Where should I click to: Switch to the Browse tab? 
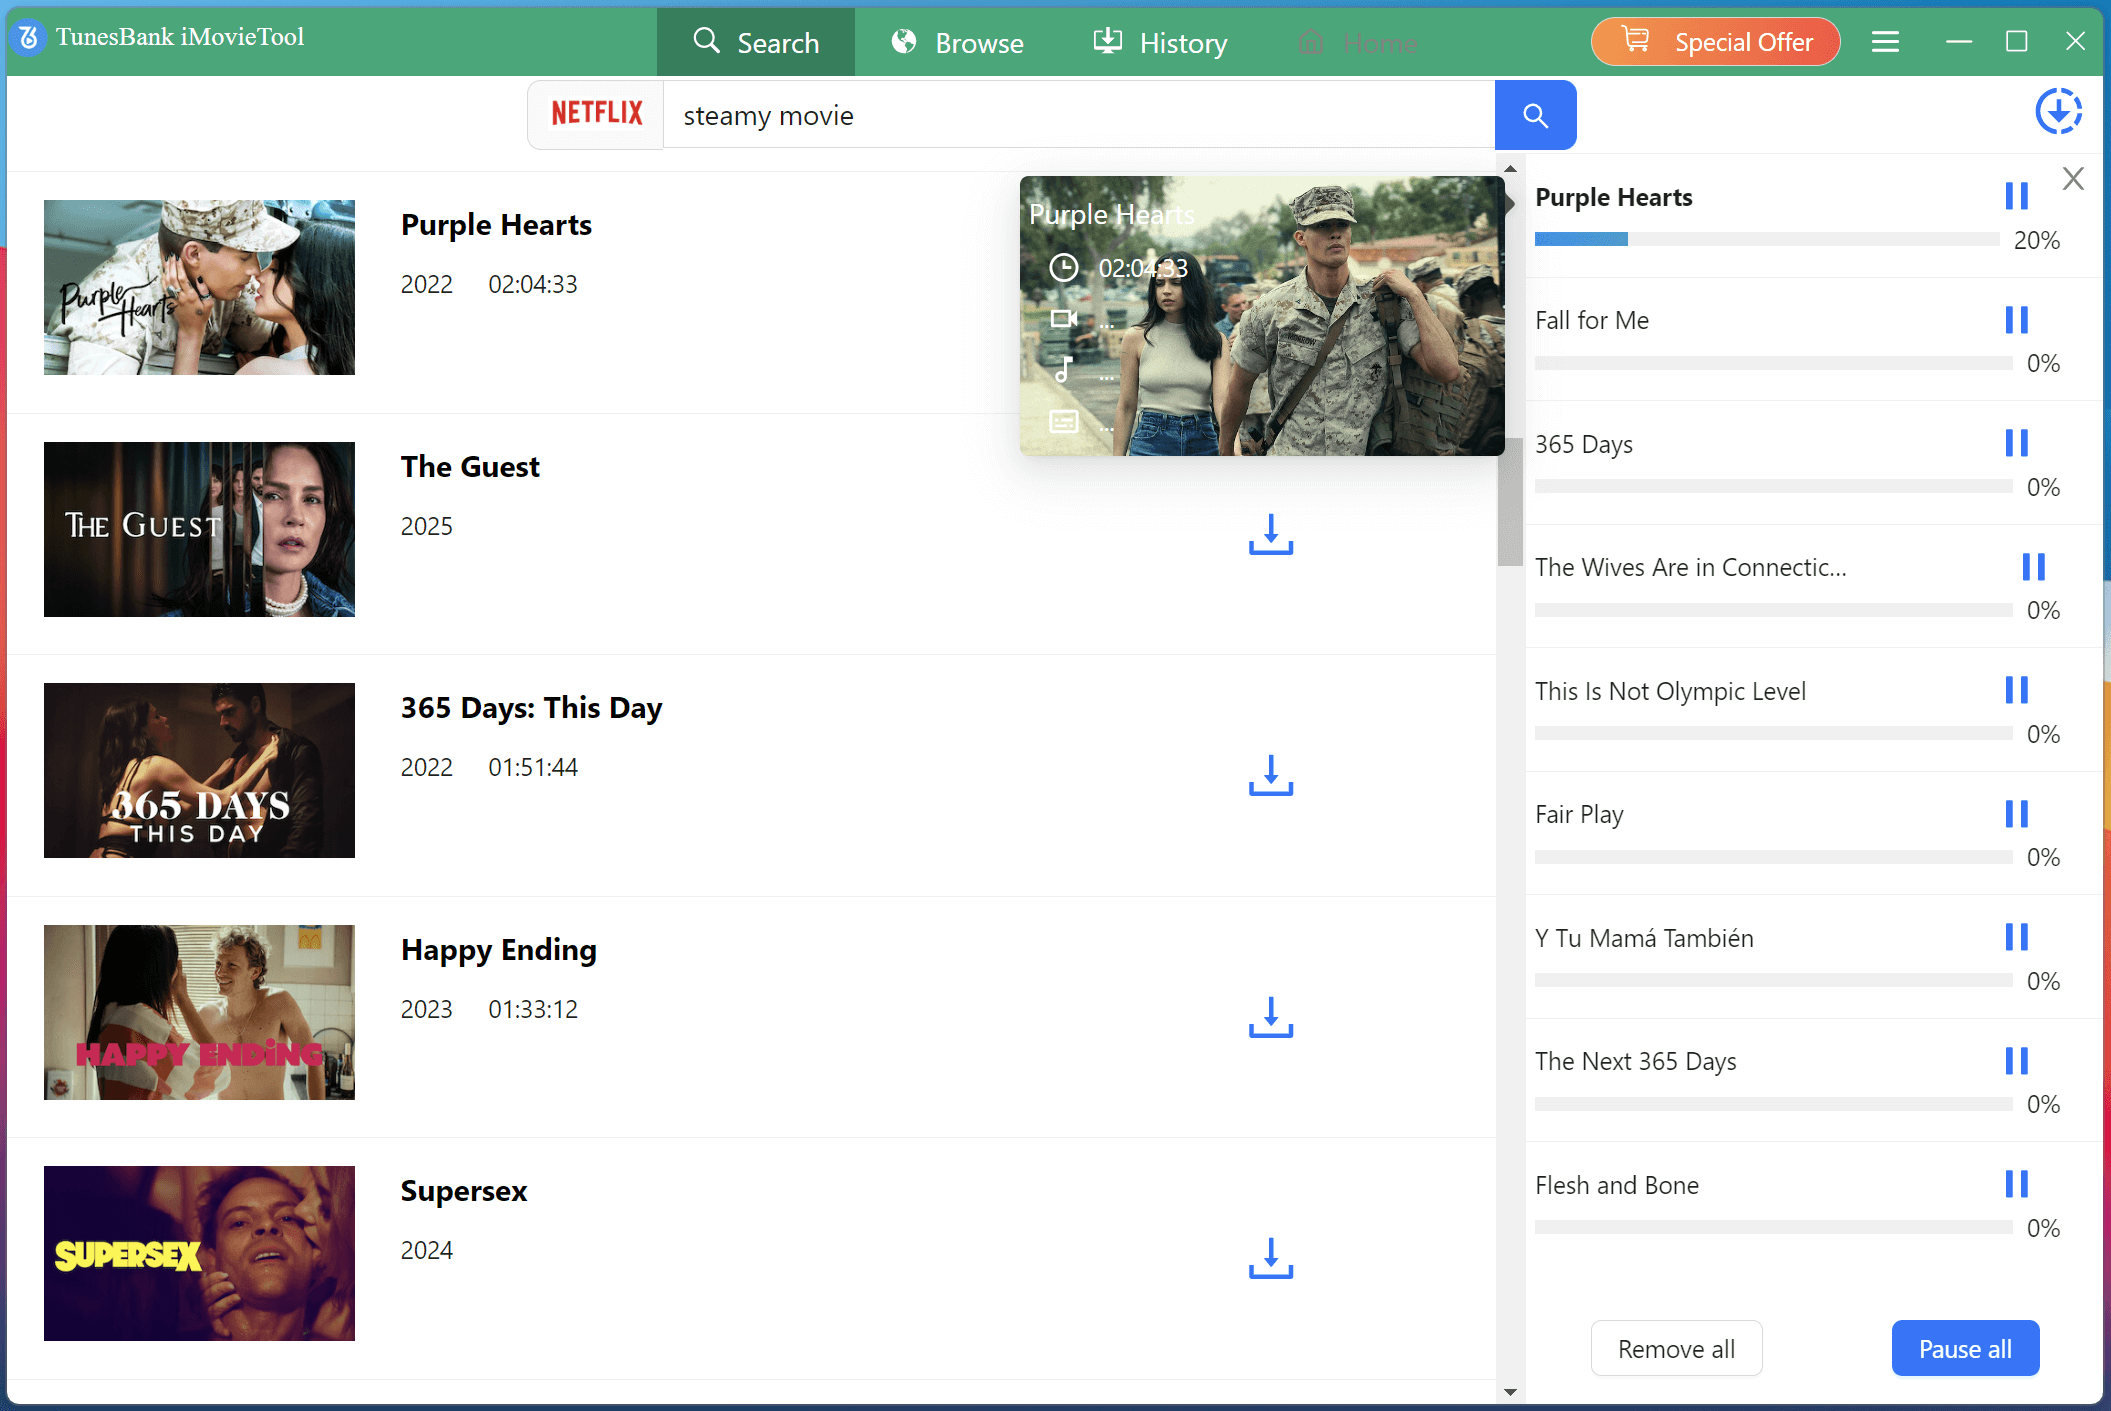tap(957, 43)
